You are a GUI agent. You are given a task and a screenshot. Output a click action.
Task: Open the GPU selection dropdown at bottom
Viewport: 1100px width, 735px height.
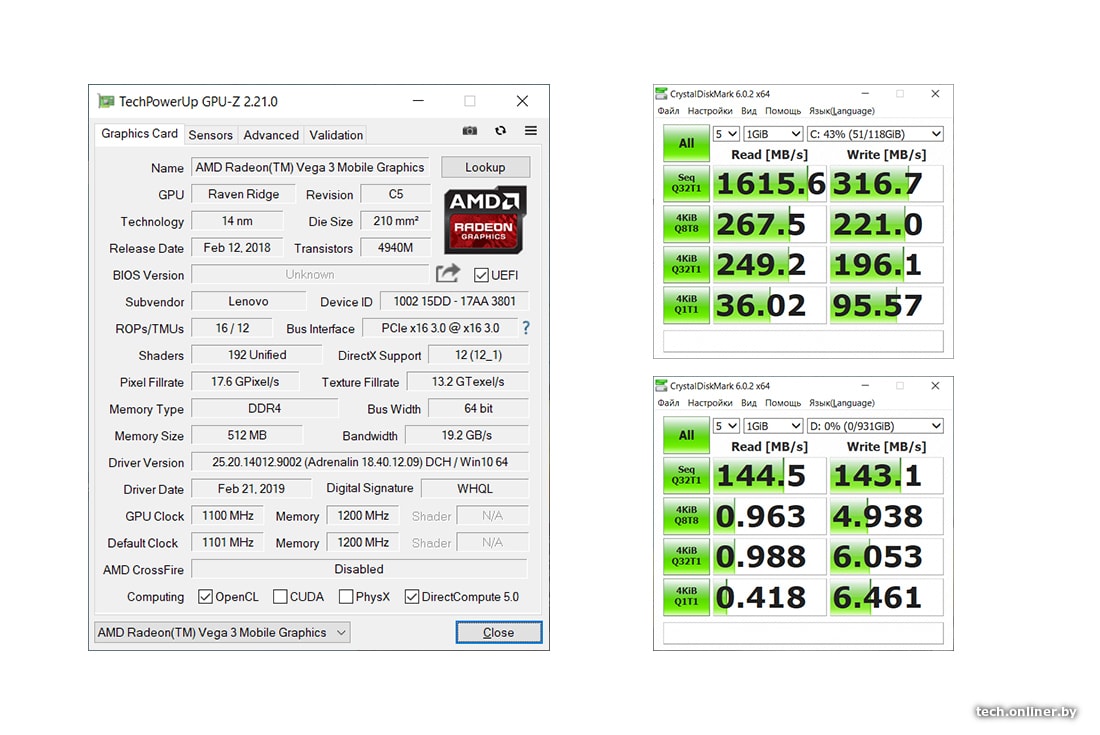tap(222, 633)
